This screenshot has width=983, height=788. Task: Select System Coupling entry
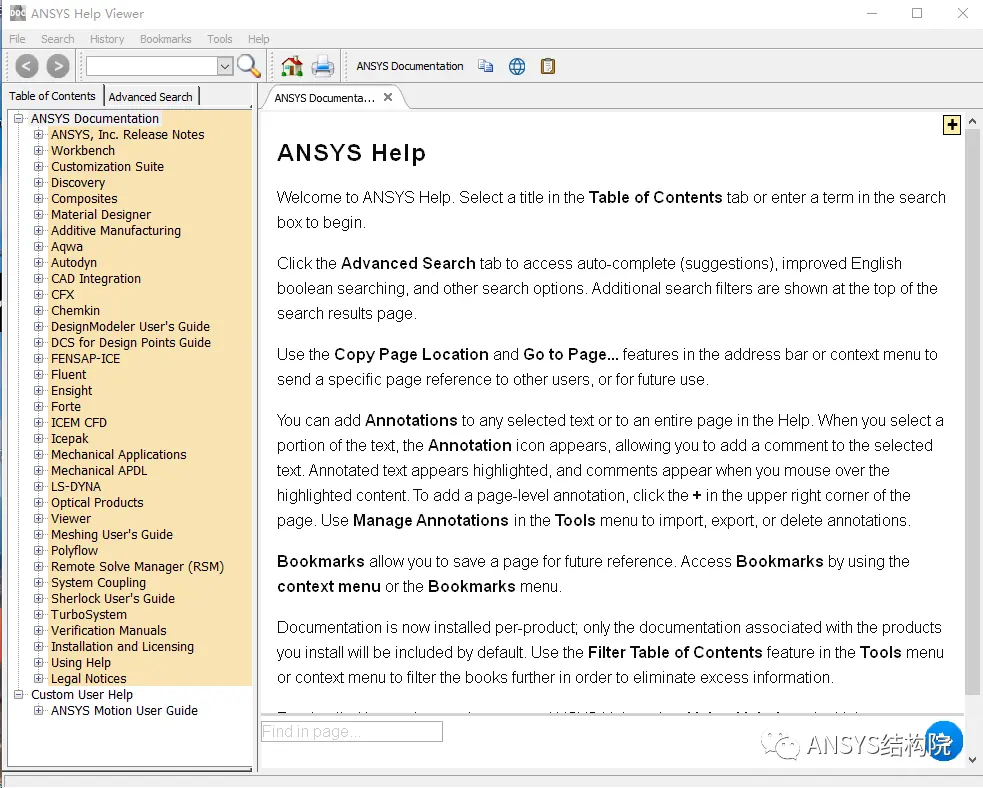[98, 582]
